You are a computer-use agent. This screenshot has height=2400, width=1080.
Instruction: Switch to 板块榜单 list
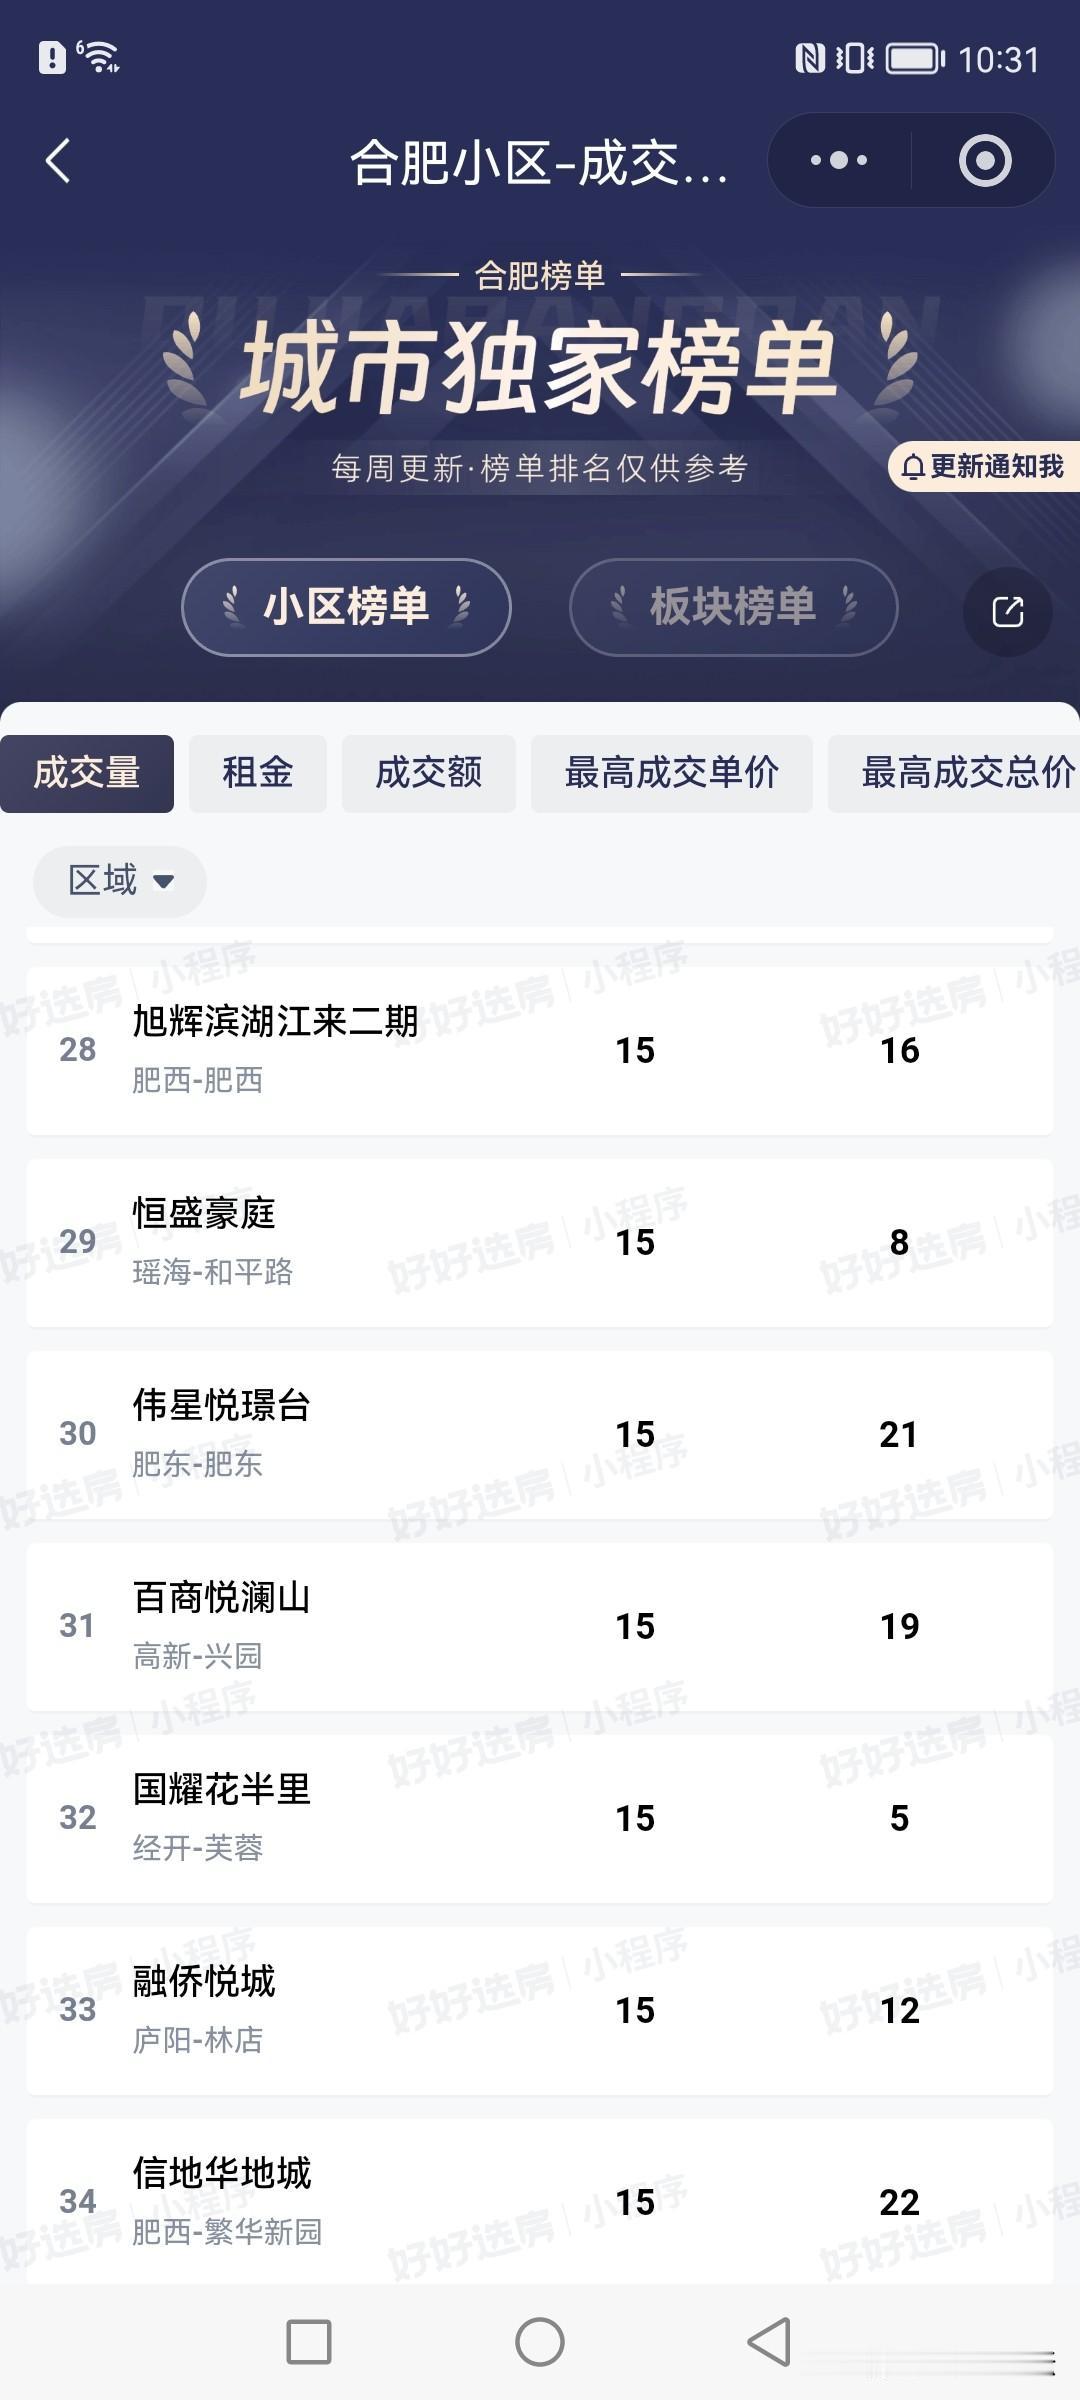(733, 607)
